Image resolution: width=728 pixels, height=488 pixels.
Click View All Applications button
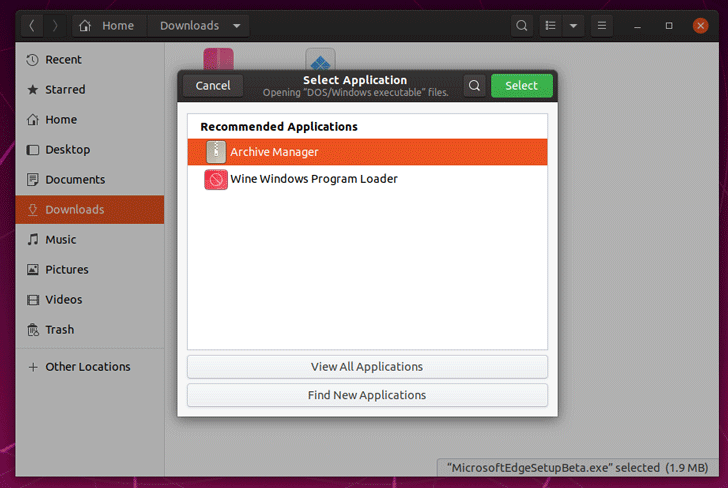point(367,367)
